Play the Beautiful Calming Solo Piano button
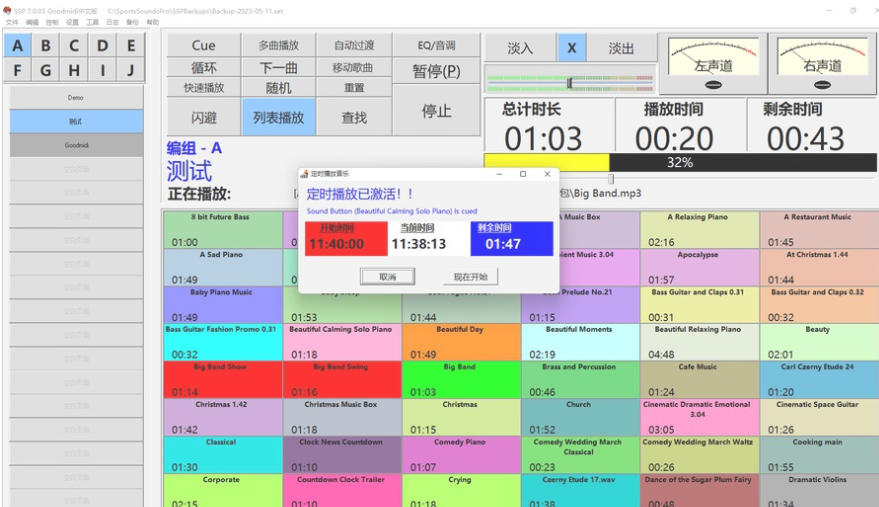Image resolution: width=879 pixels, height=507 pixels. [342, 342]
